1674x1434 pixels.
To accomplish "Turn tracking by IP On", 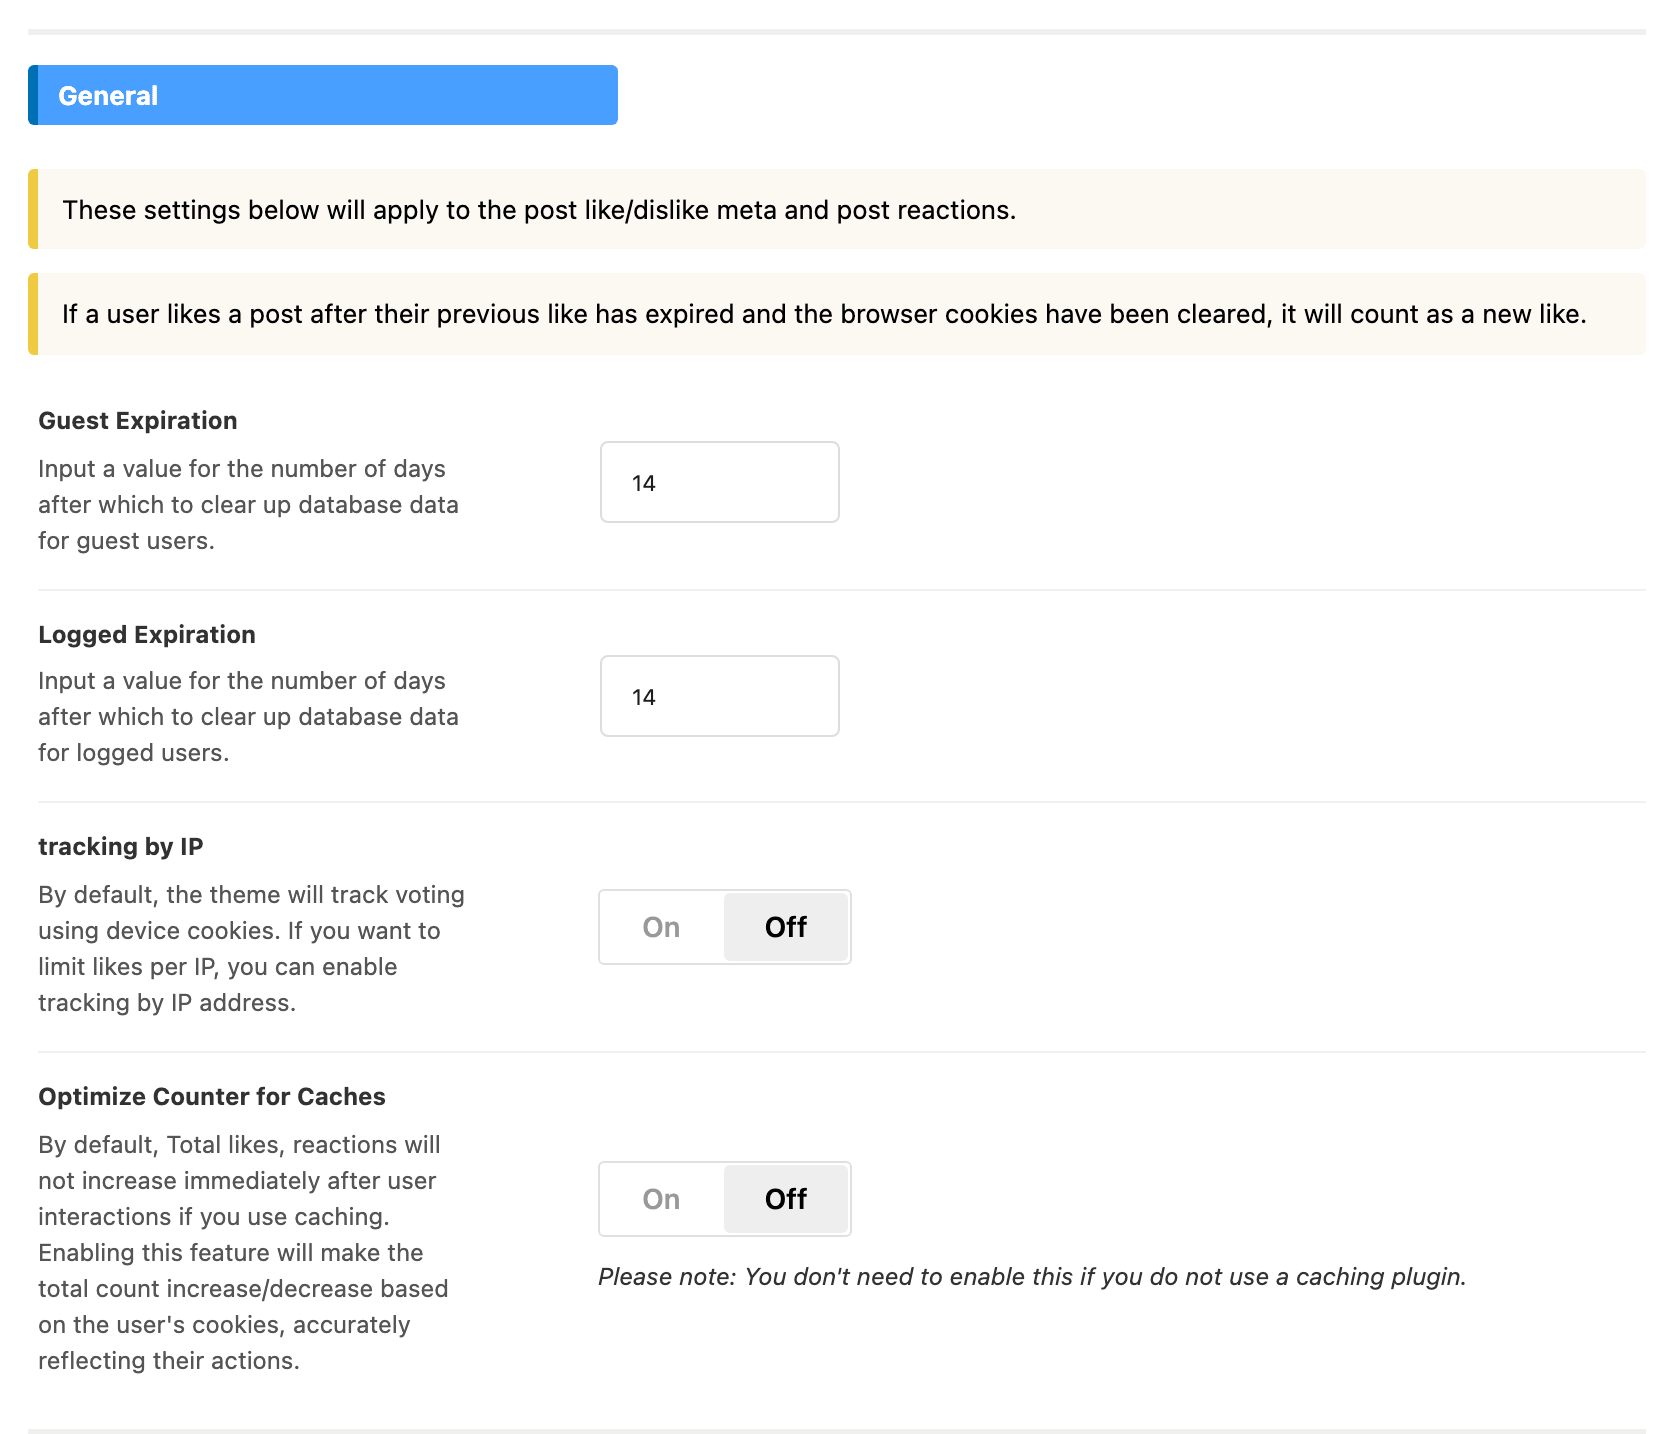I will click(662, 927).
